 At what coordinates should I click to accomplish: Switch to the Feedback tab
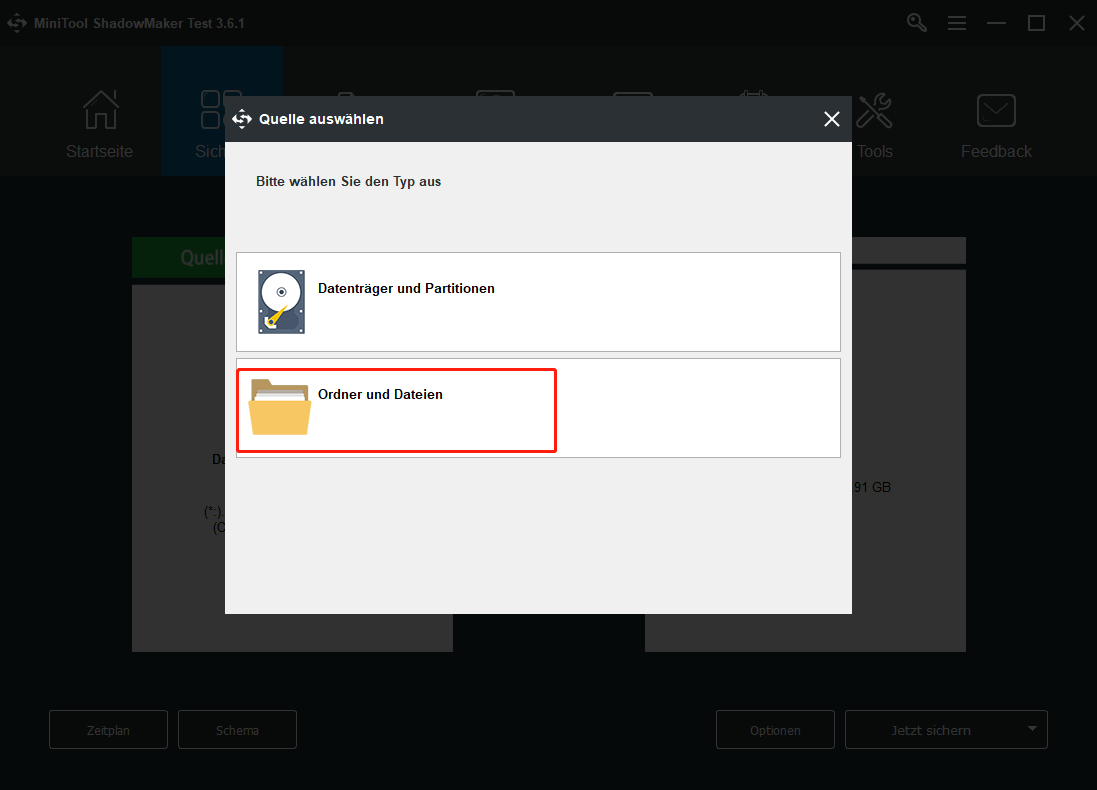tap(995, 125)
